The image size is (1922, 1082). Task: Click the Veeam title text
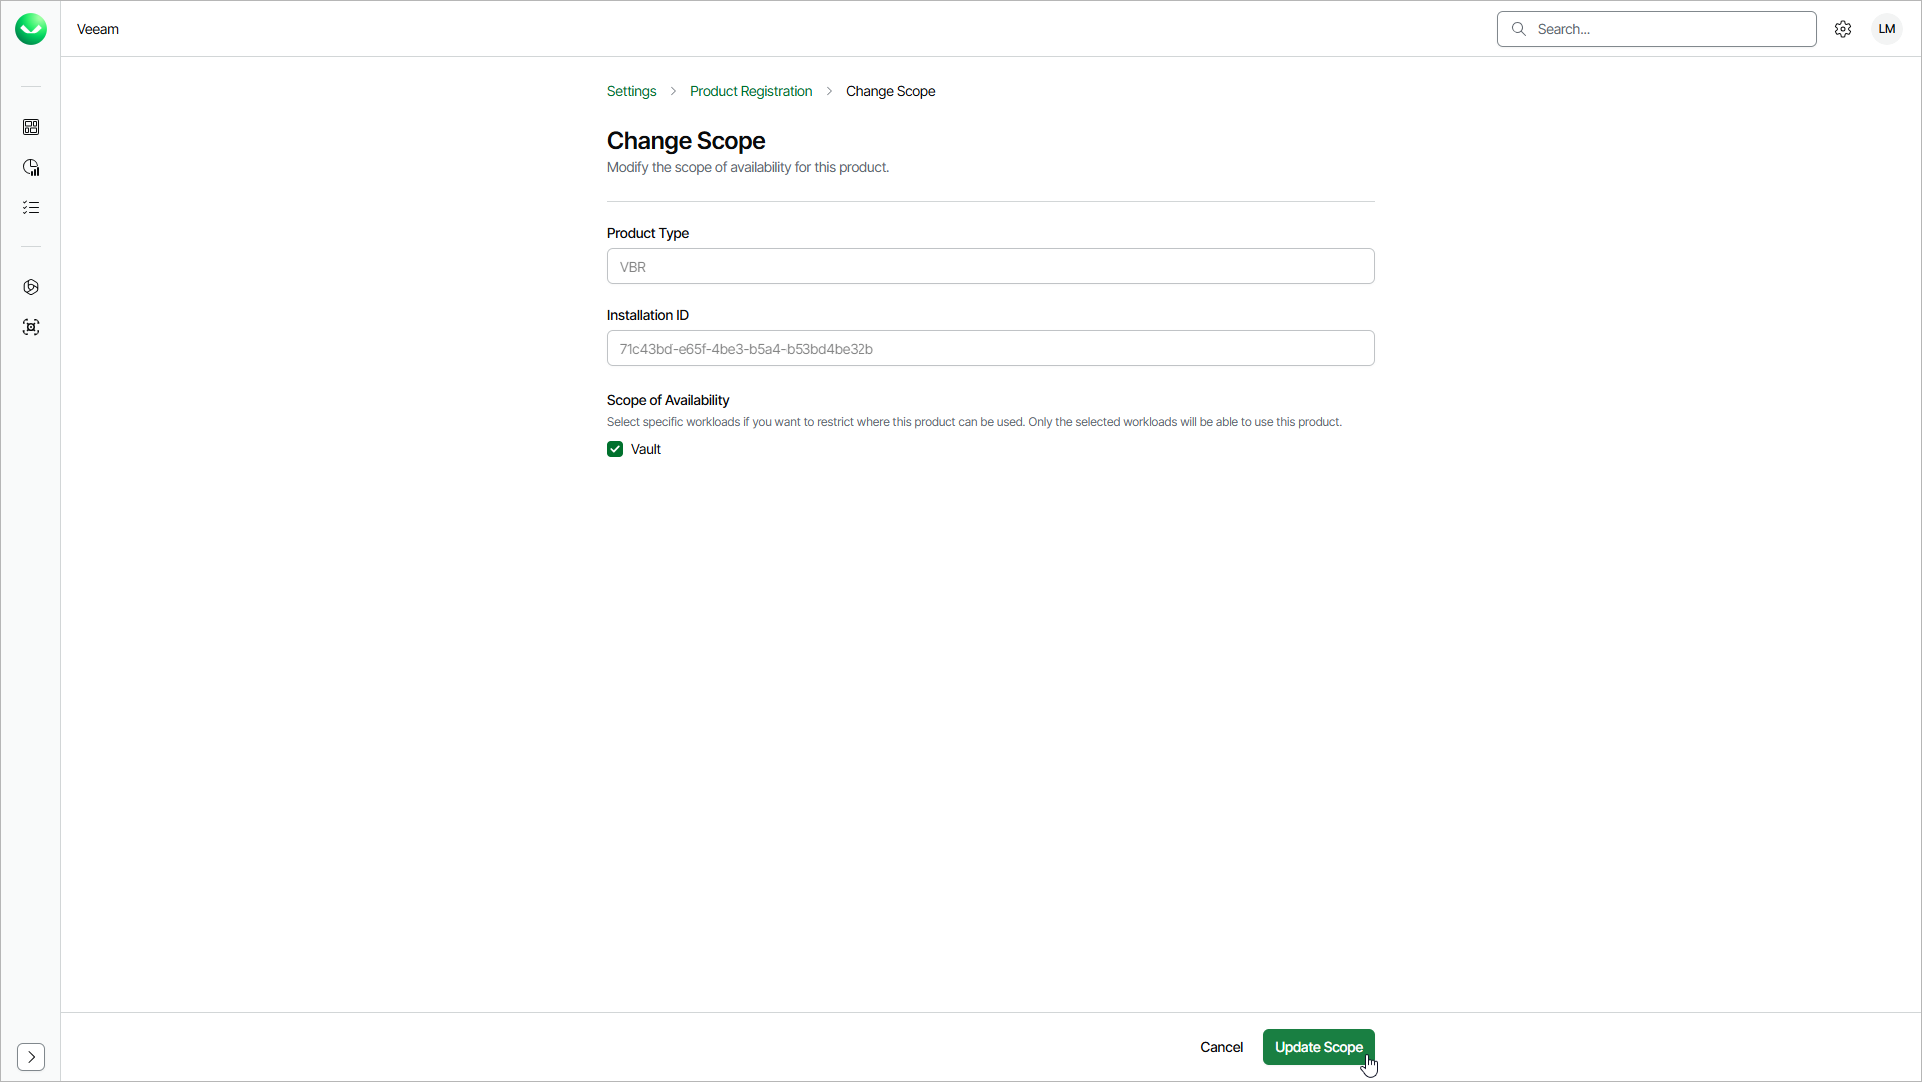point(98,29)
